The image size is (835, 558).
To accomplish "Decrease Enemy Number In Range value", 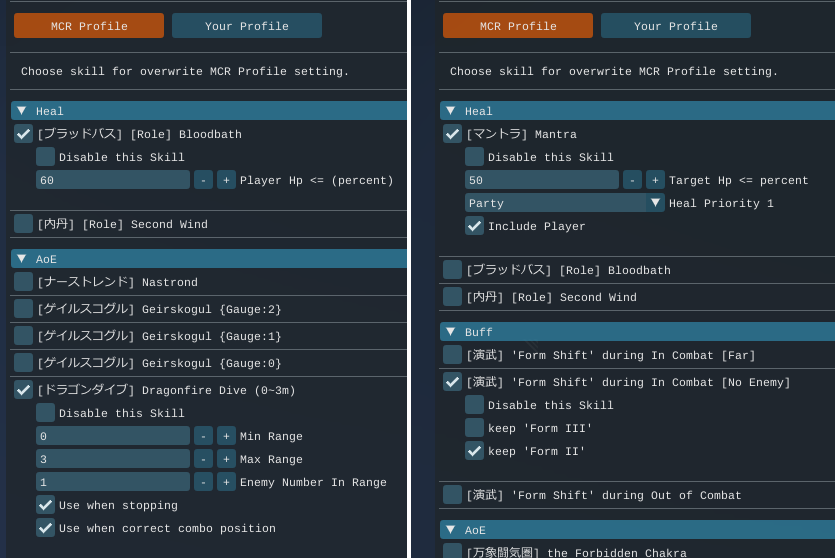I will tap(203, 482).
